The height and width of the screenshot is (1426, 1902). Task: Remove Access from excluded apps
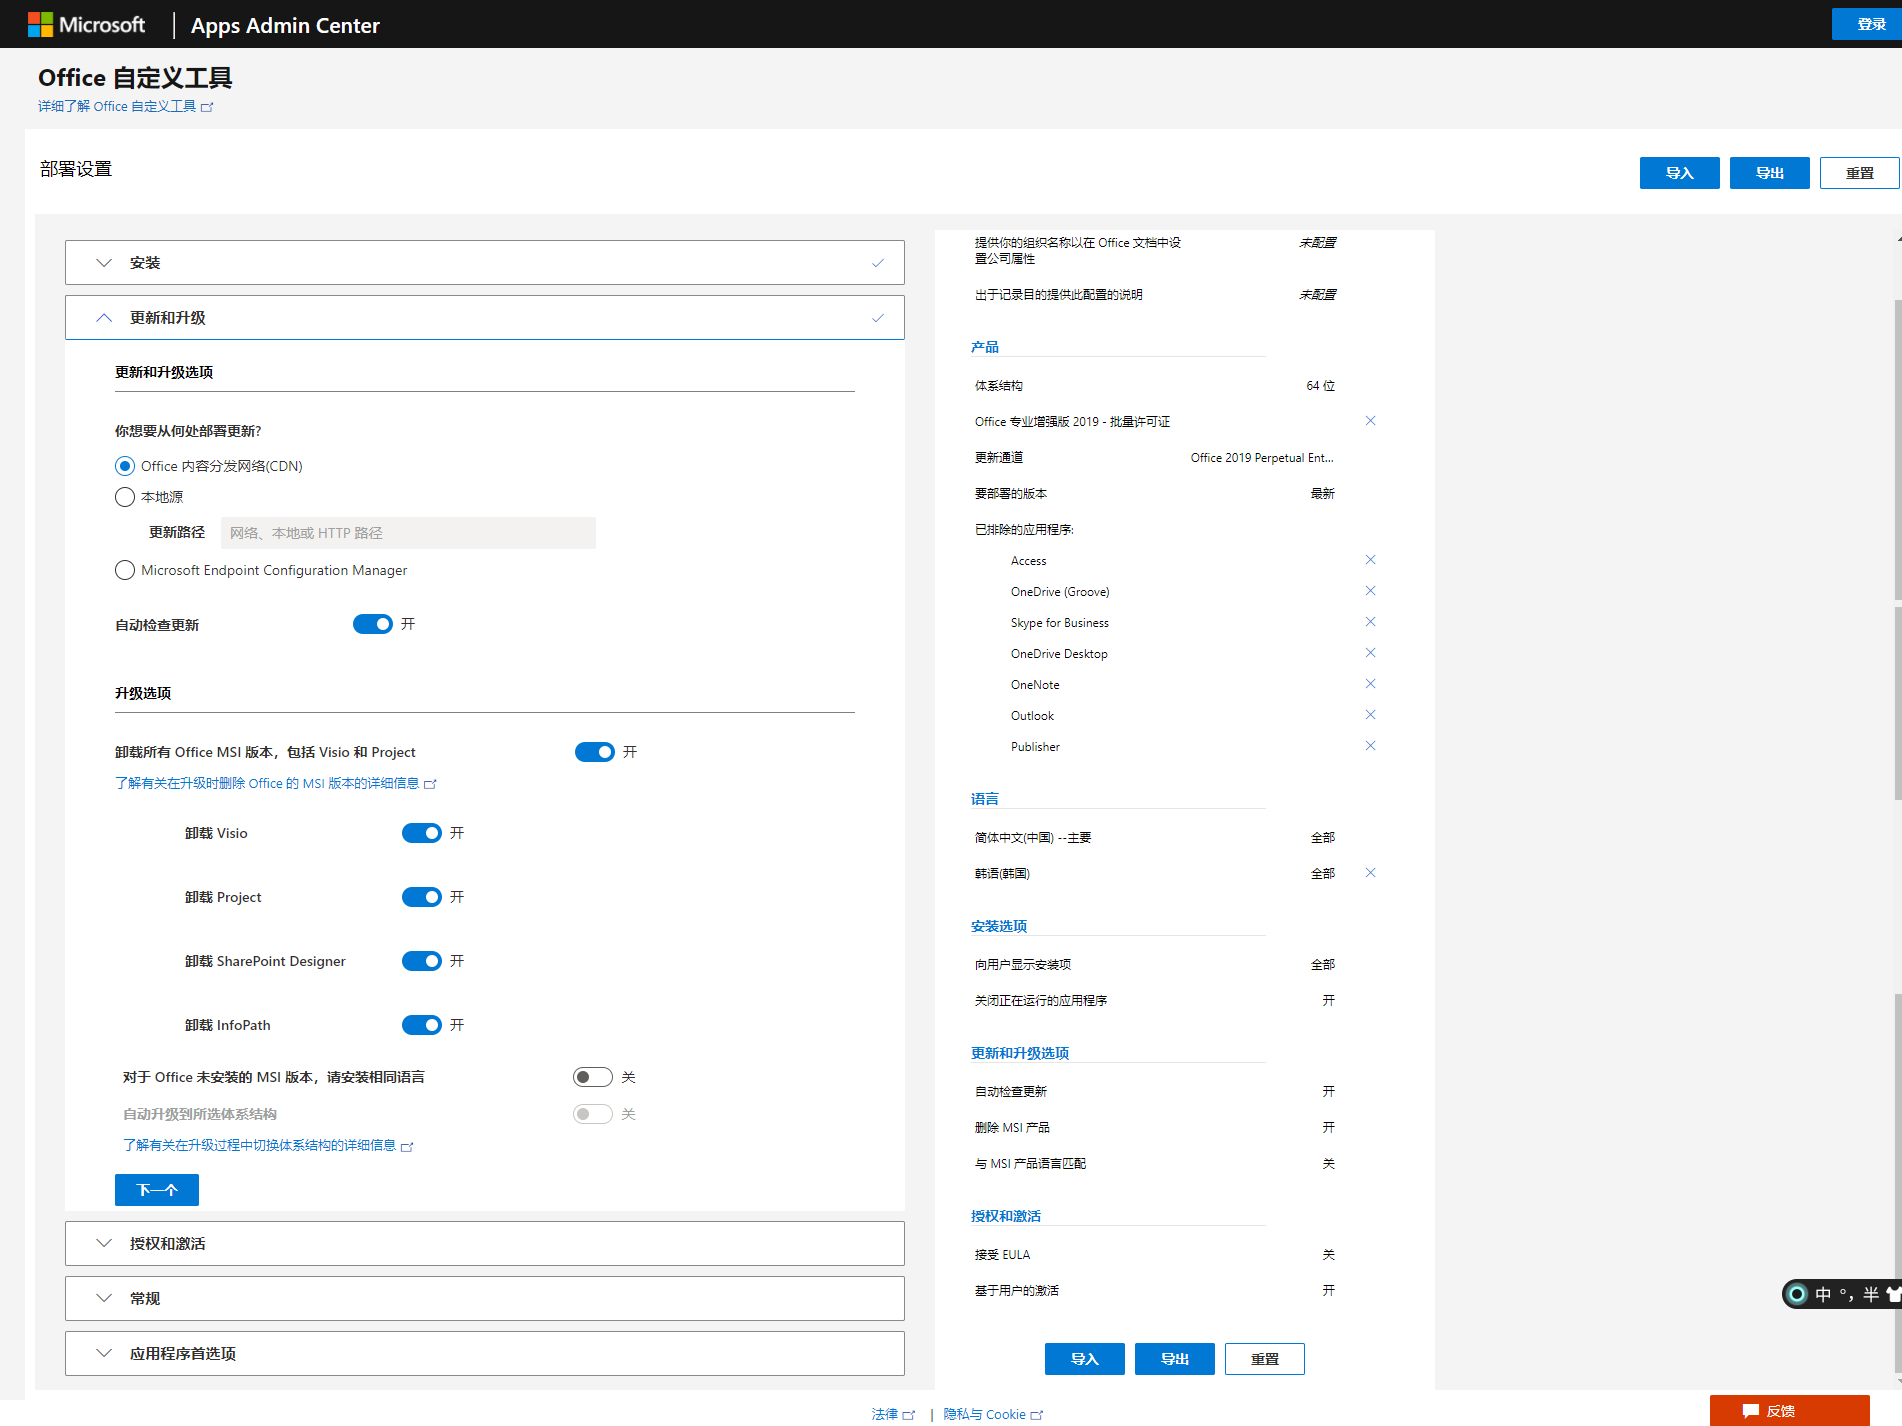click(x=1370, y=560)
